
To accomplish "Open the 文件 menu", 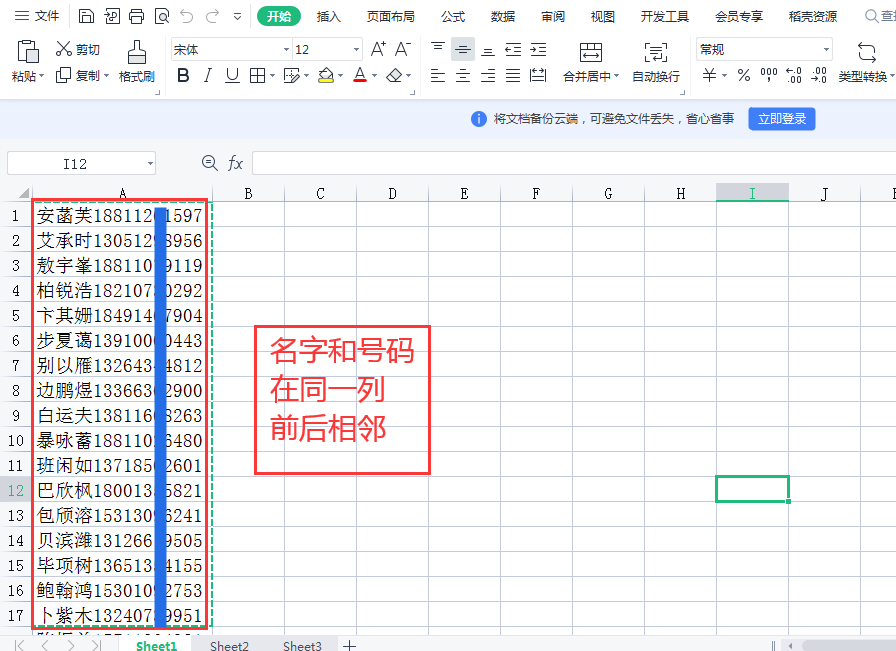I will (x=37, y=16).
